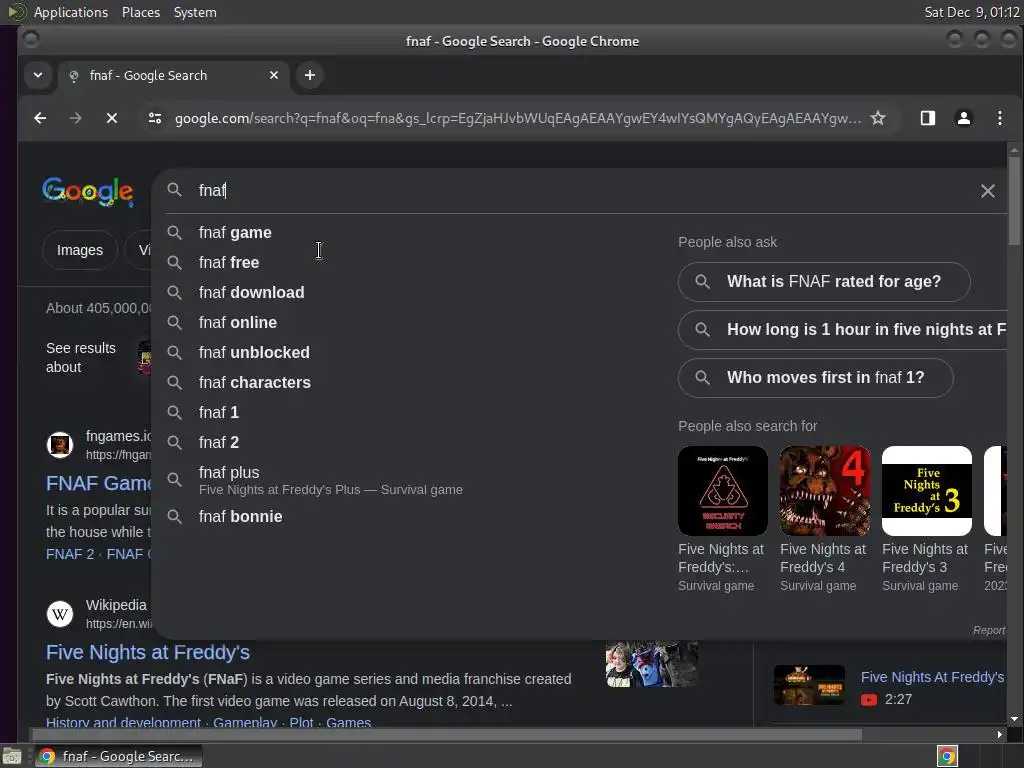Open the Places menu
This screenshot has height=768, width=1024.
tap(141, 12)
